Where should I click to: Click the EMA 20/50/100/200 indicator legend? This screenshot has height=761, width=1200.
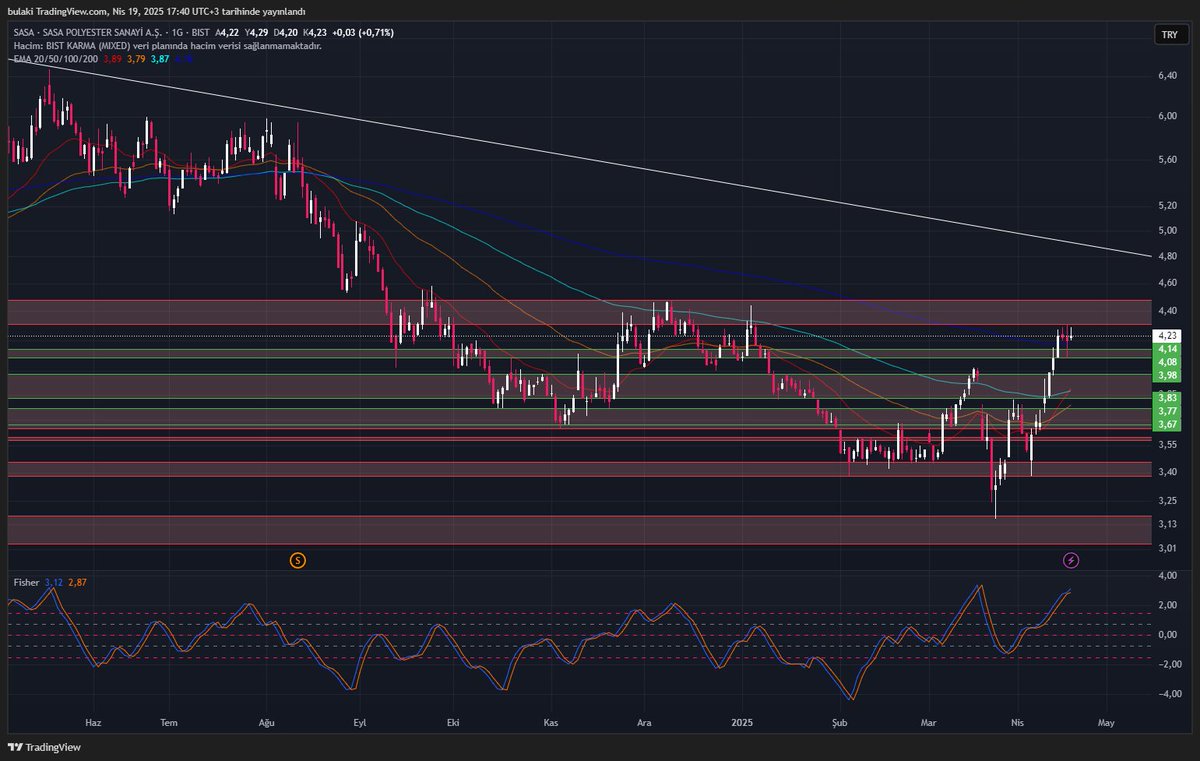56,59
